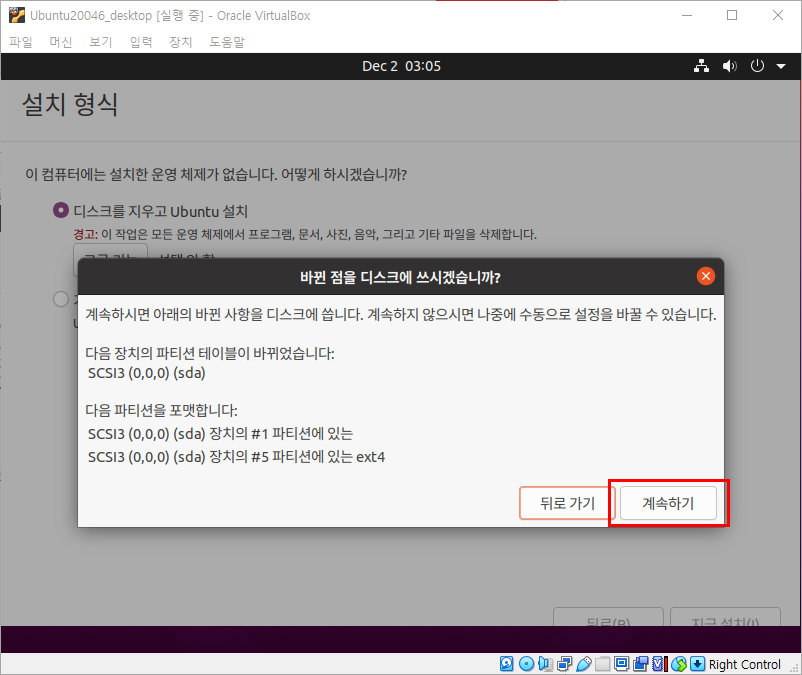Viewport: 802px width, 675px height.
Task: Click the VirtualBox mouse integration icon
Action: 679,664
